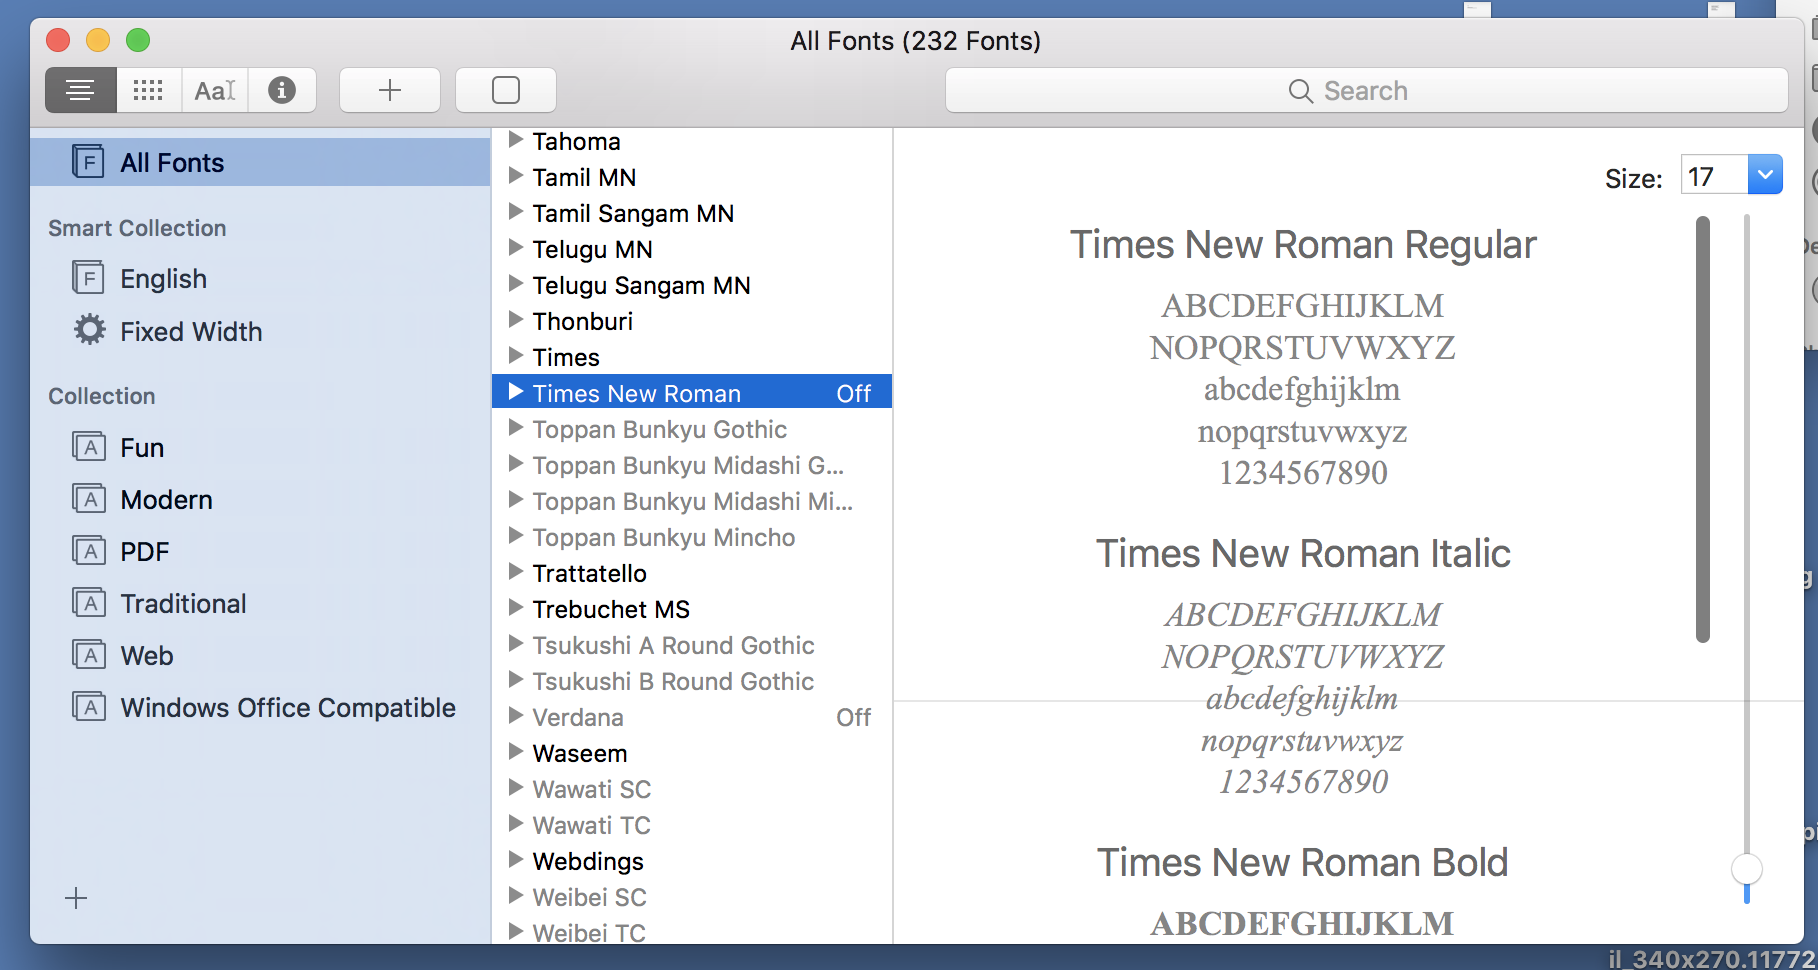Viewport: 1818px width, 970px height.
Task: Expand the Verdana font family
Action: 516,716
